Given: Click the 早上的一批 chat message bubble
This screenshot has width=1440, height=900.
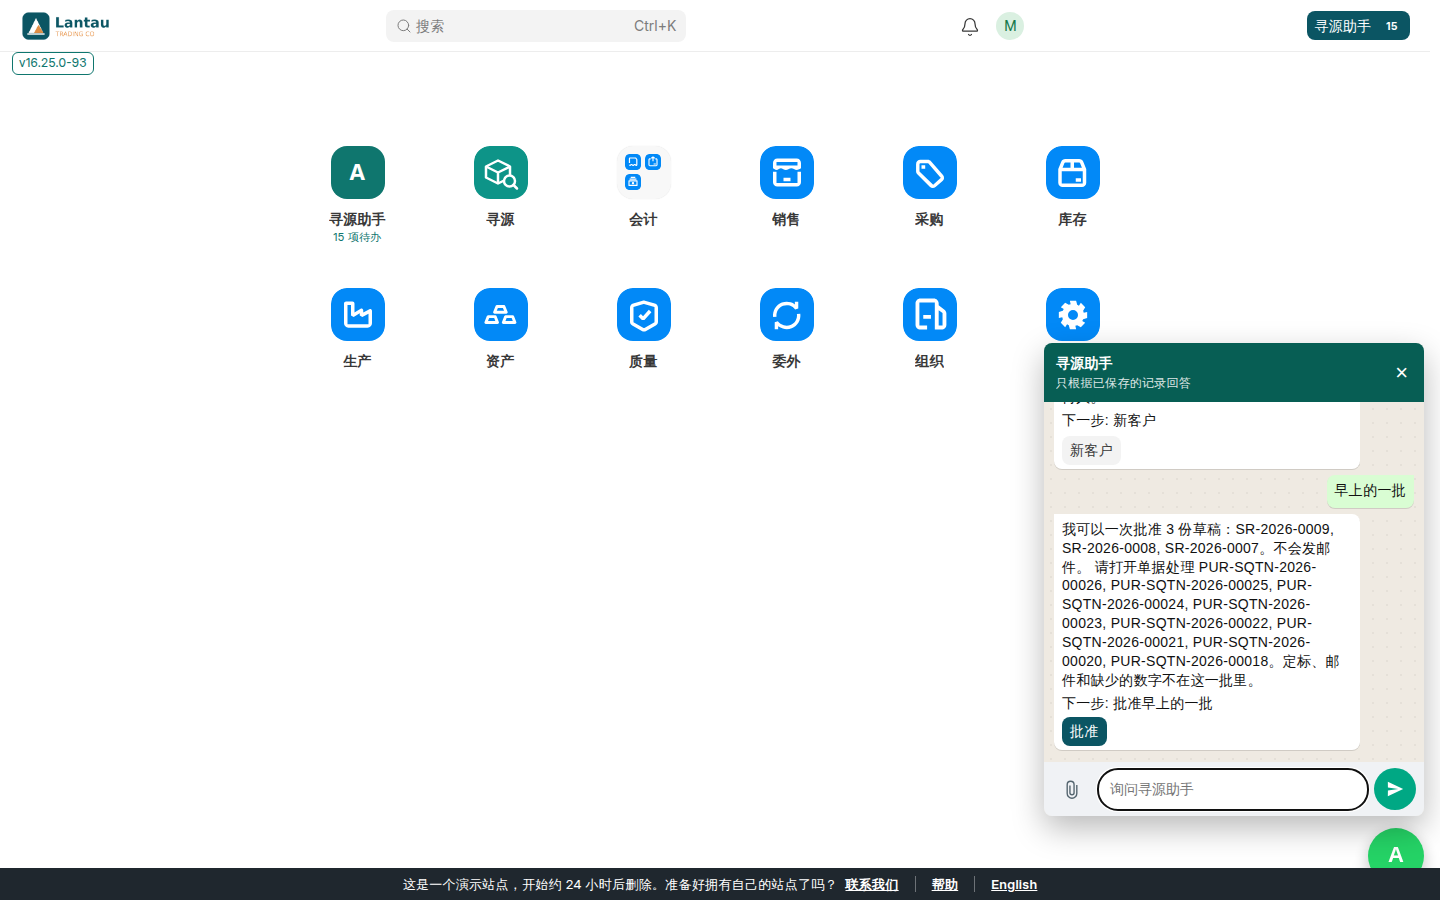Looking at the screenshot, I should point(1370,491).
